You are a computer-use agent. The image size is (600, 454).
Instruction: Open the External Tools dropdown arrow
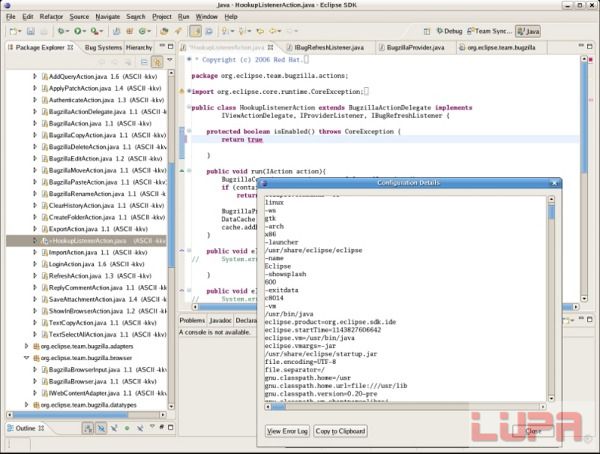tap(102, 31)
